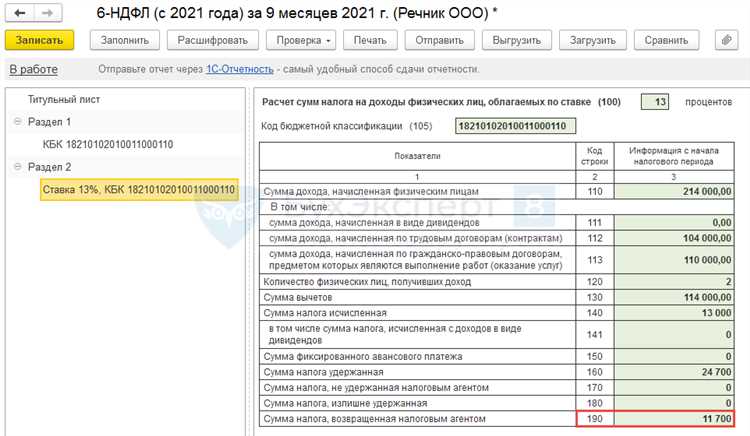Select the Раздел 2 tree label
Screen dimensions: 750x436
pyautogui.click(x=49, y=167)
